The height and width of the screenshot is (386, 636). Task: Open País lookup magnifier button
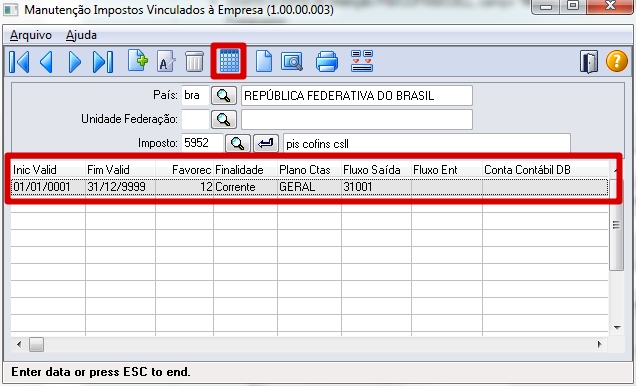pyautogui.click(x=224, y=95)
